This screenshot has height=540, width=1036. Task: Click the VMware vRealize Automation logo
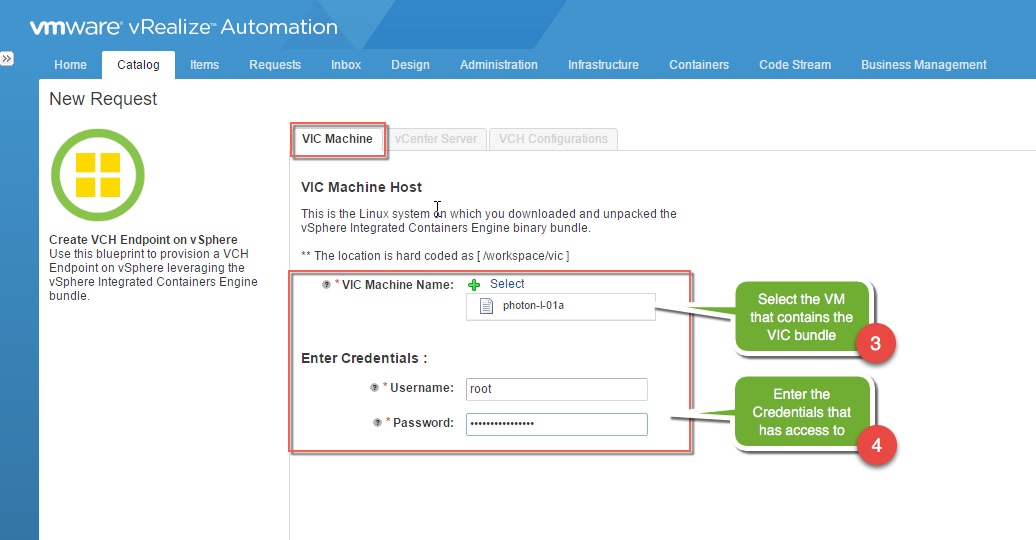pyautogui.click(x=184, y=27)
